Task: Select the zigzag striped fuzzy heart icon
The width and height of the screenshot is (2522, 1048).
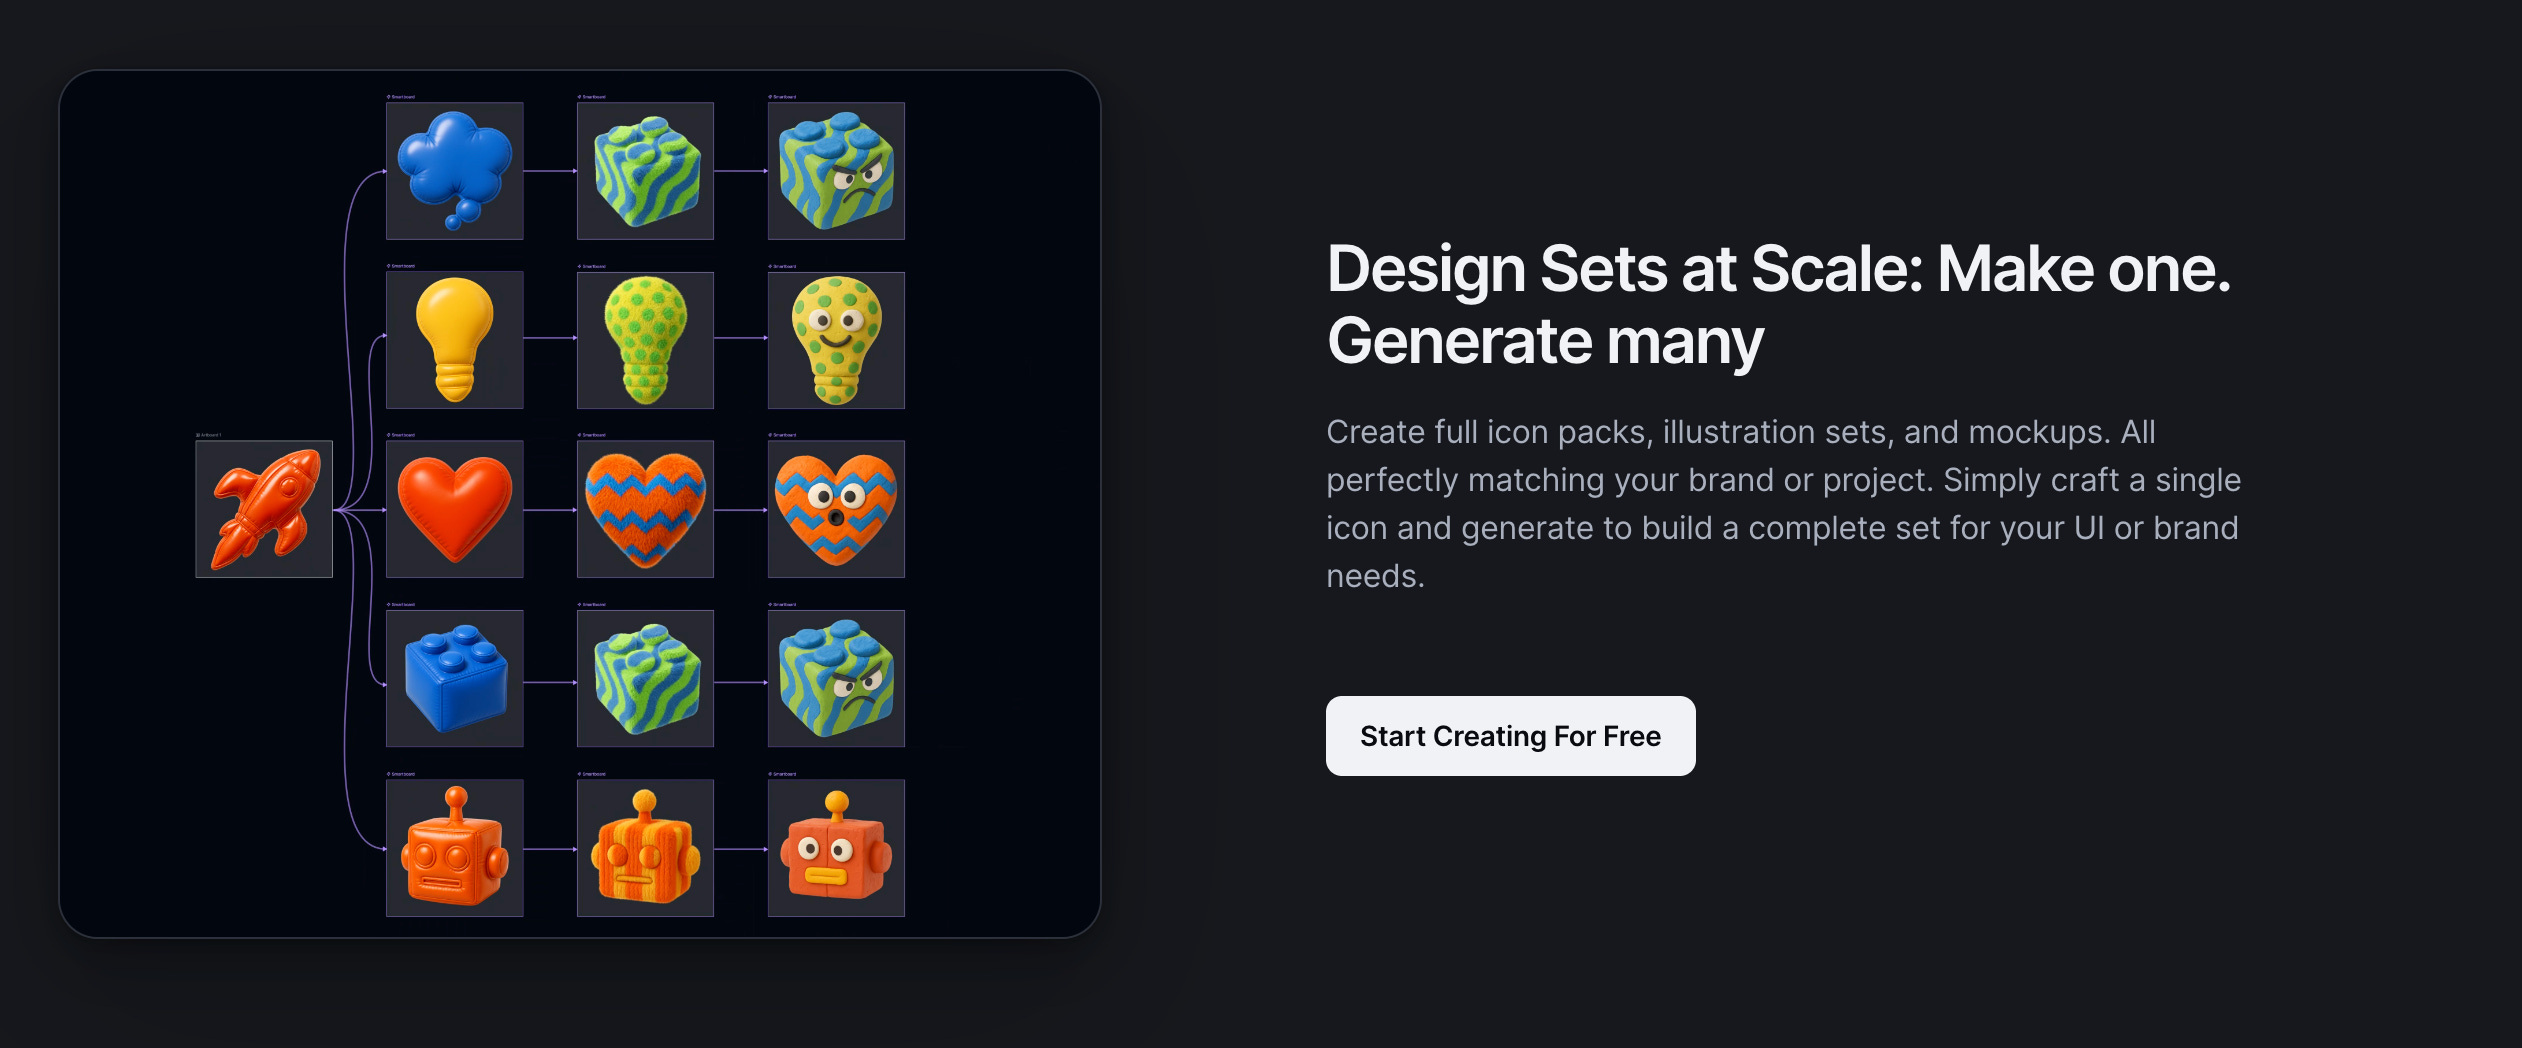Action: tap(645, 509)
